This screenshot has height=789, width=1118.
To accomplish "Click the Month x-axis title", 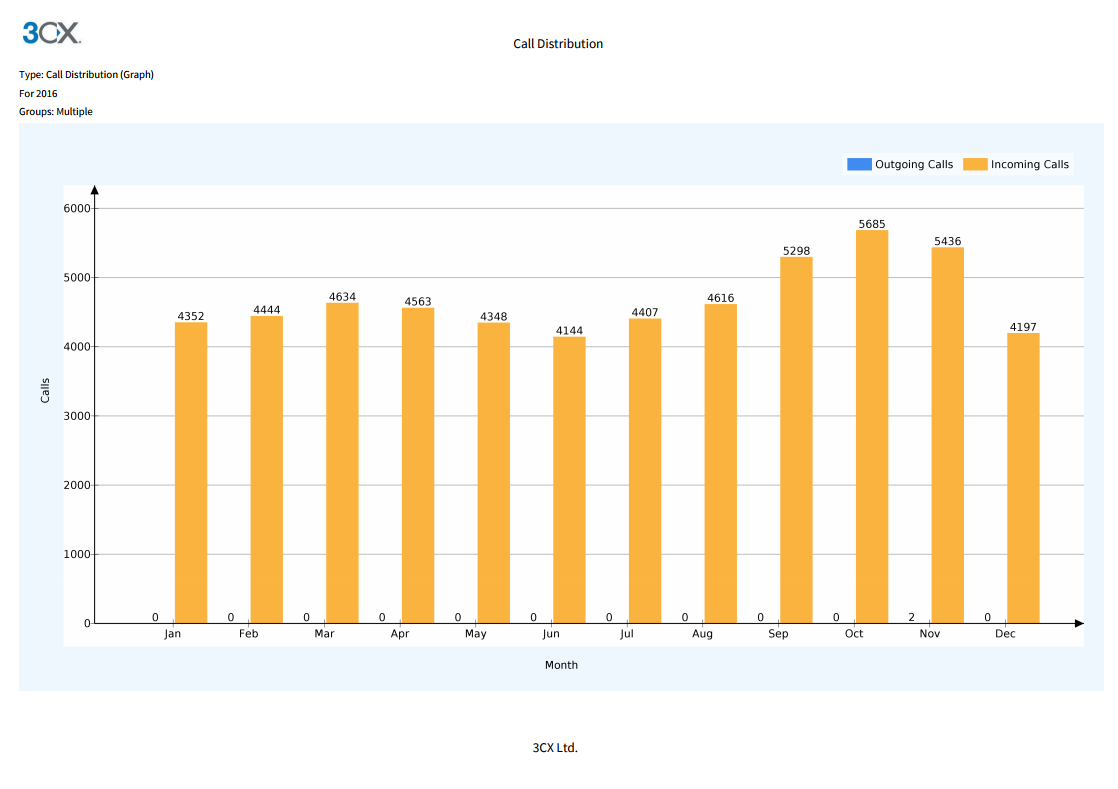I will tap(561, 665).
